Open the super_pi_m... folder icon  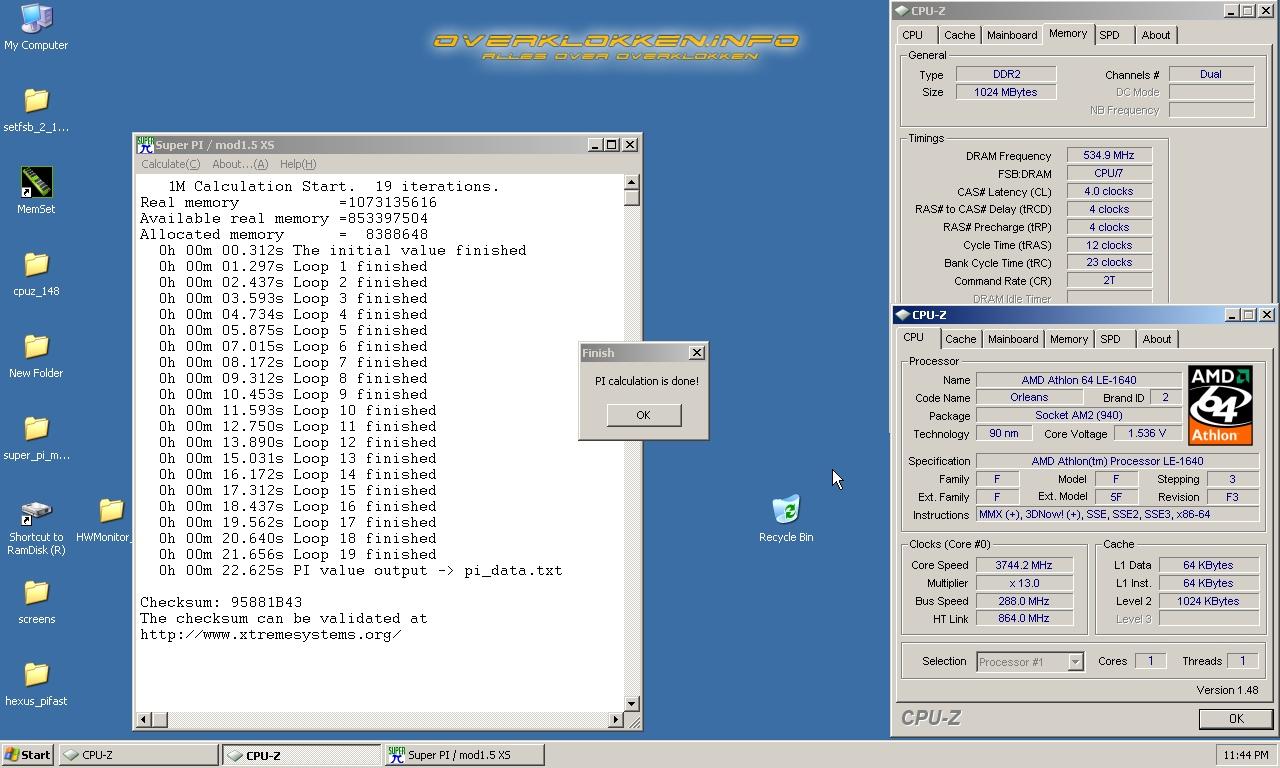click(x=36, y=429)
